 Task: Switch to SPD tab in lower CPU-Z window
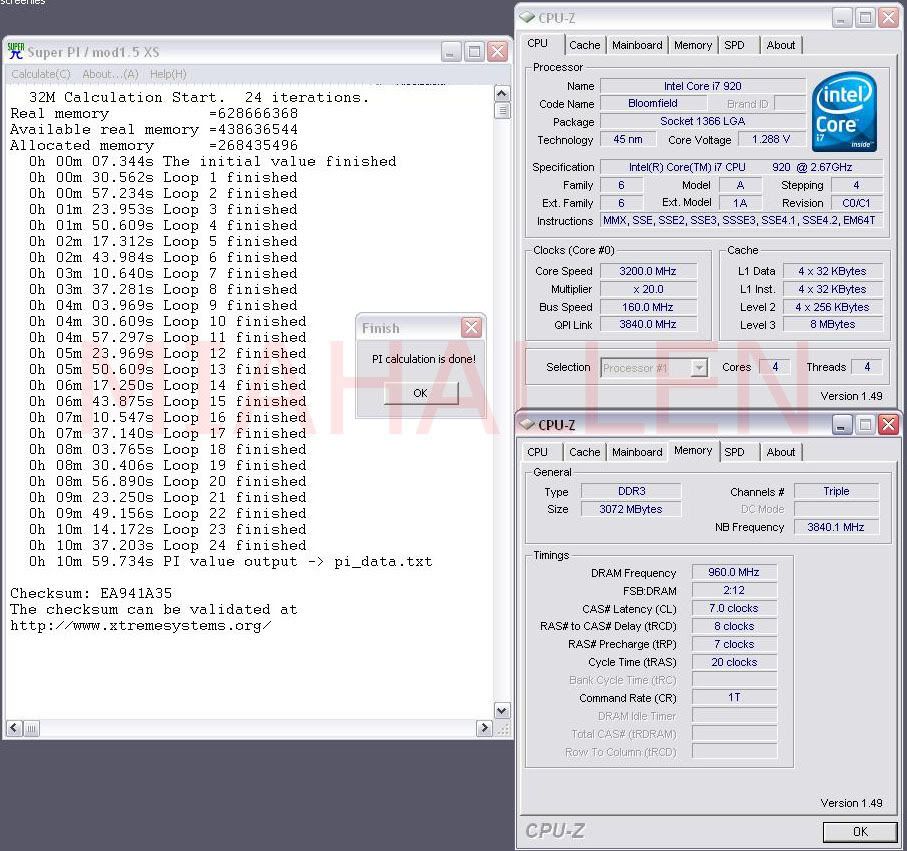click(x=735, y=452)
